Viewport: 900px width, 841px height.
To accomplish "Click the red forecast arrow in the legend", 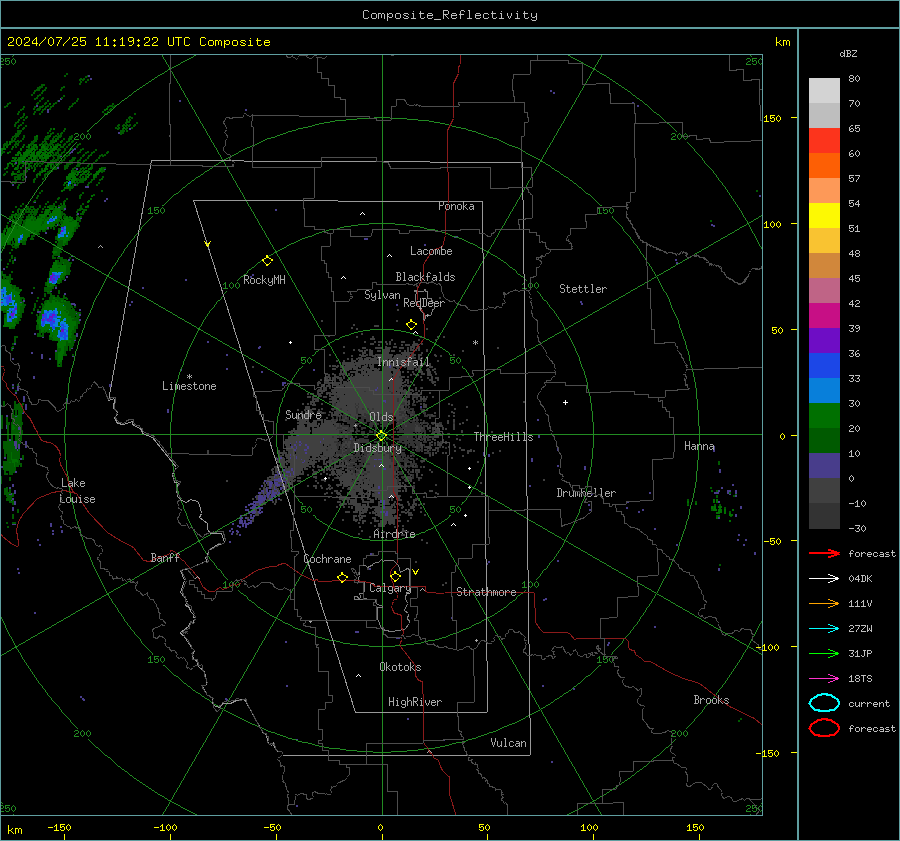I will (x=824, y=553).
